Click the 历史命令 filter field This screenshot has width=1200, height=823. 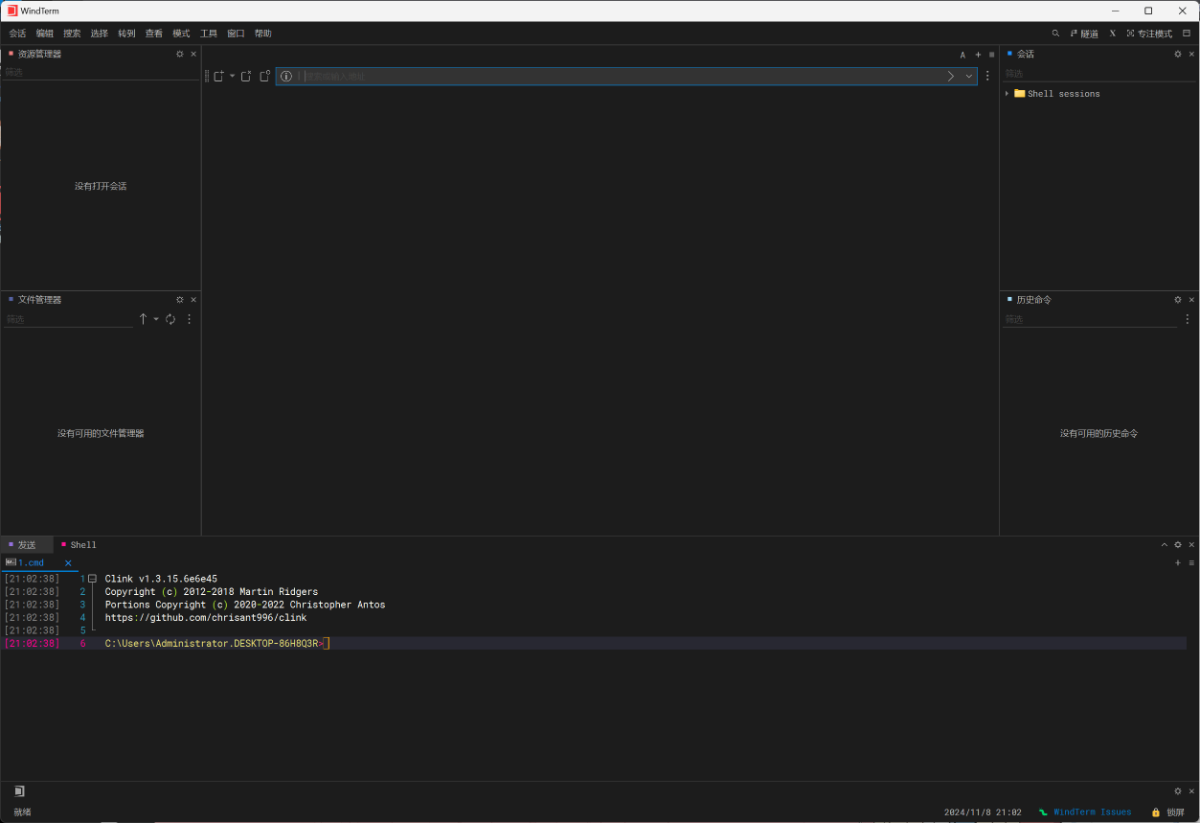pos(1090,319)
